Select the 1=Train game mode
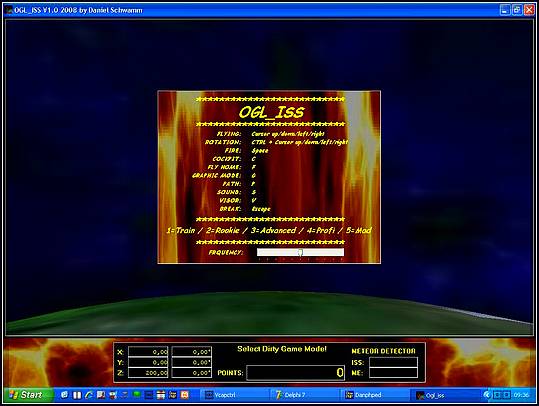Screen dimensions: 539x406 point(181,230)
